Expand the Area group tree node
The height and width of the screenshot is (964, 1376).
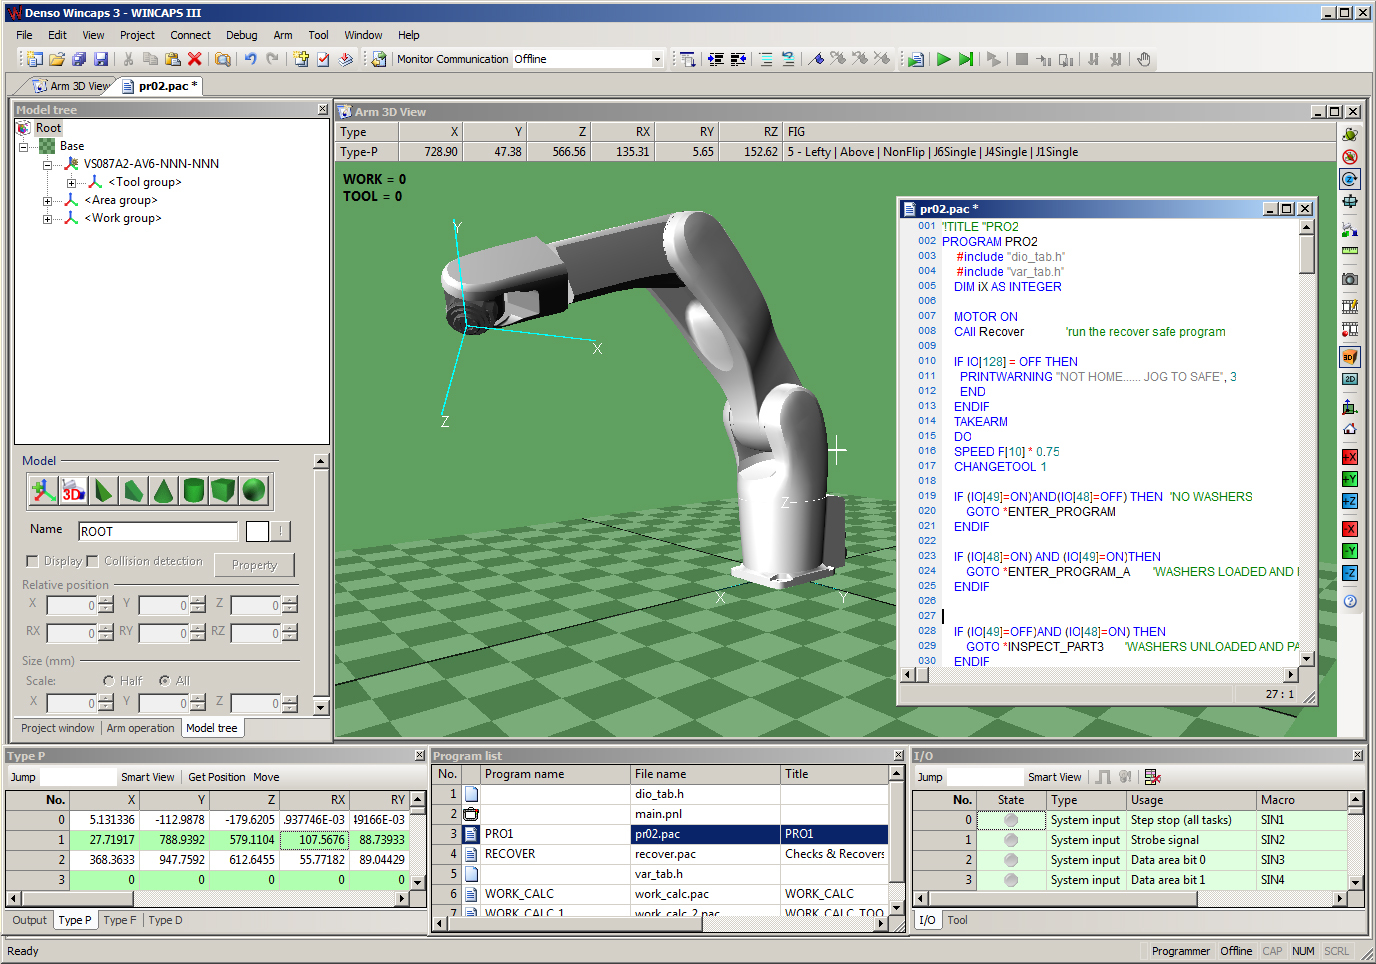coord(47,201)
